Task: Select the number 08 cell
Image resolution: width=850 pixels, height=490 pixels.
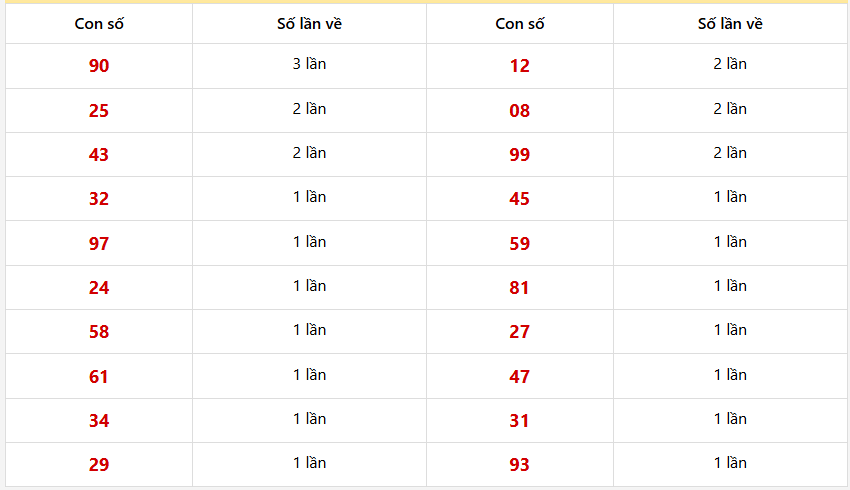Action: [x=519, y=111]
